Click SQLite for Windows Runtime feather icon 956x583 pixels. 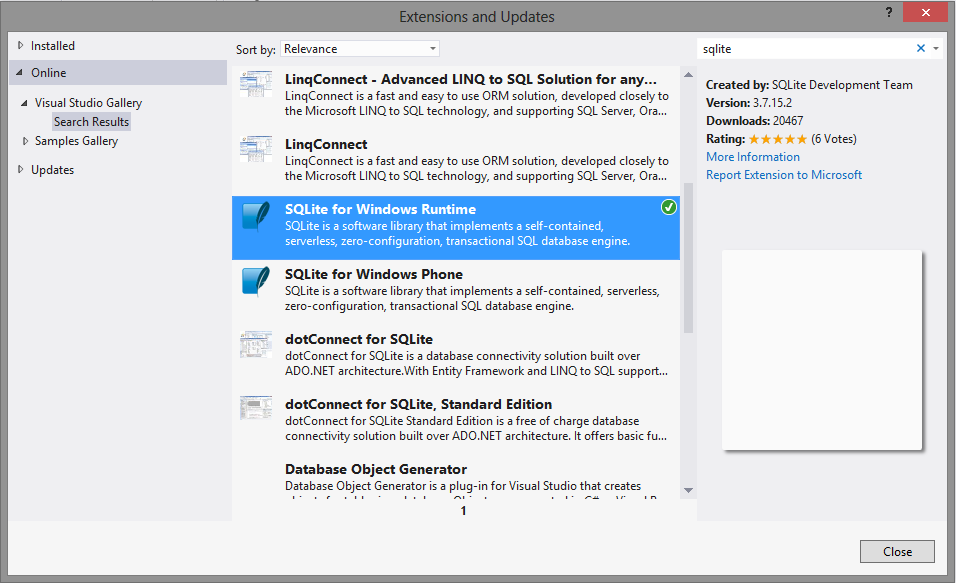[256, 216]
